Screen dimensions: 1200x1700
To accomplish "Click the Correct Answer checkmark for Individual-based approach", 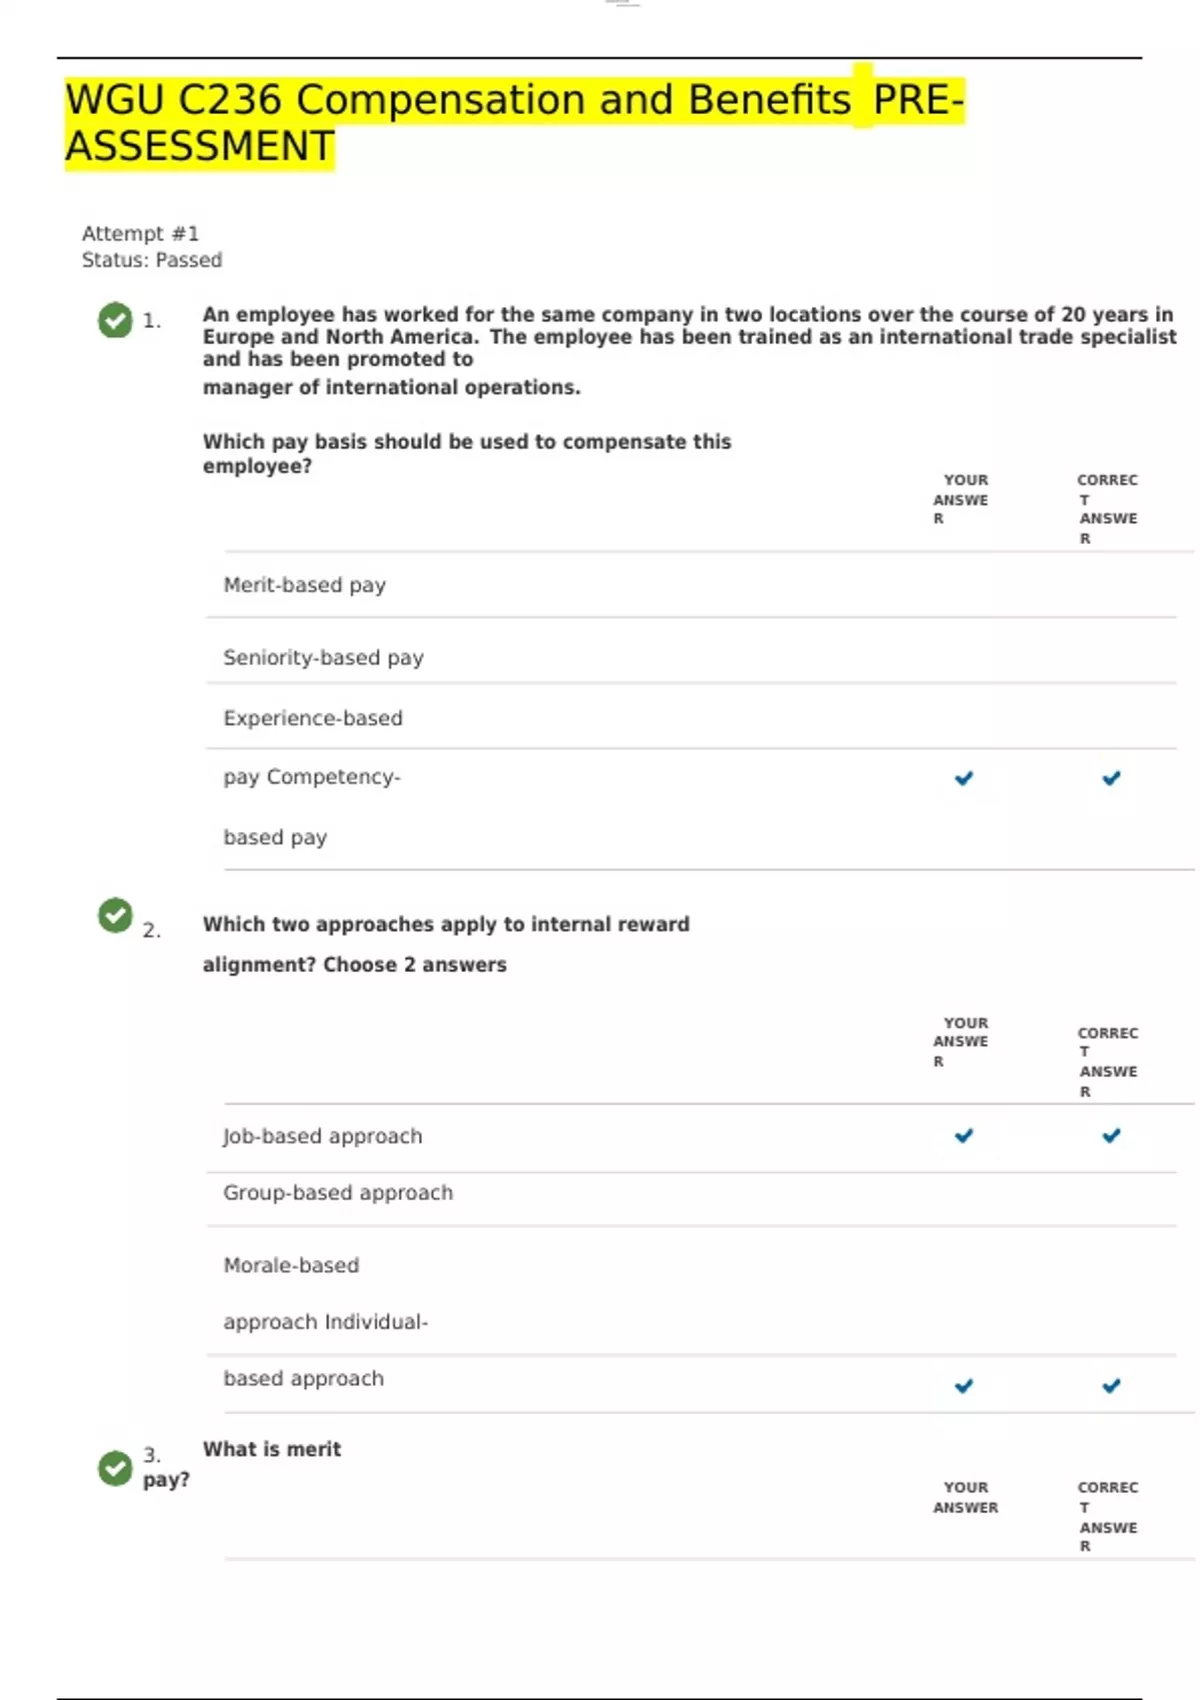I will point(1111,1385).
